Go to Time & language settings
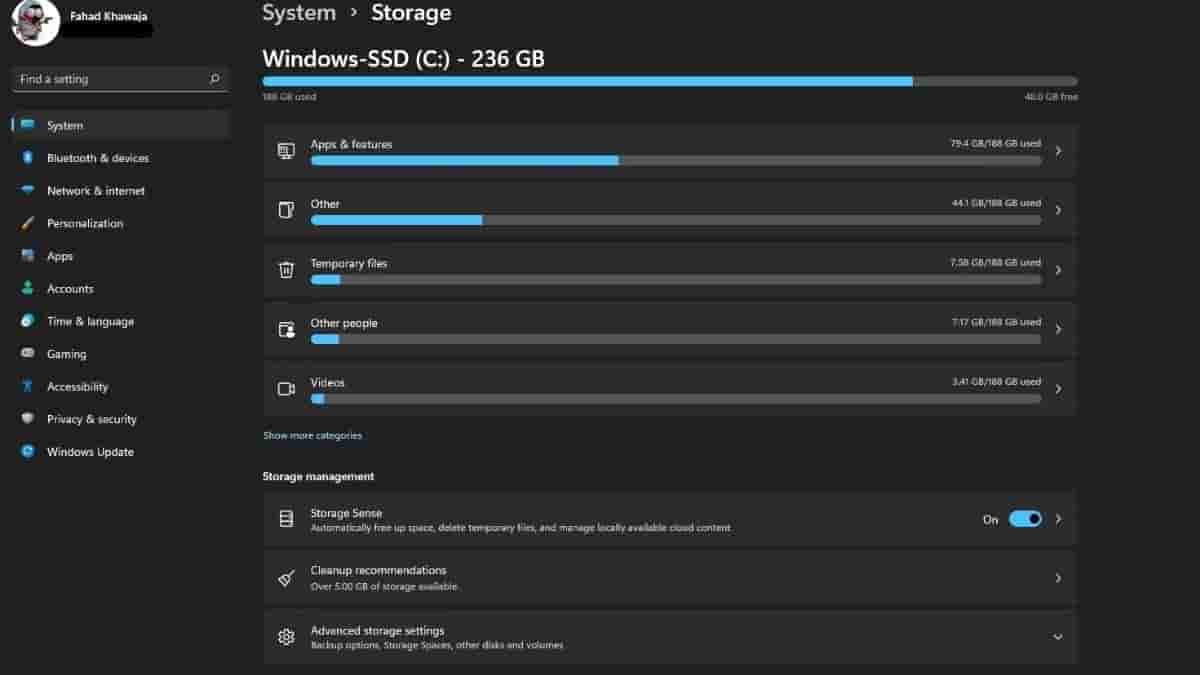Screen dimensions: 1200x675 pos(90,322)
